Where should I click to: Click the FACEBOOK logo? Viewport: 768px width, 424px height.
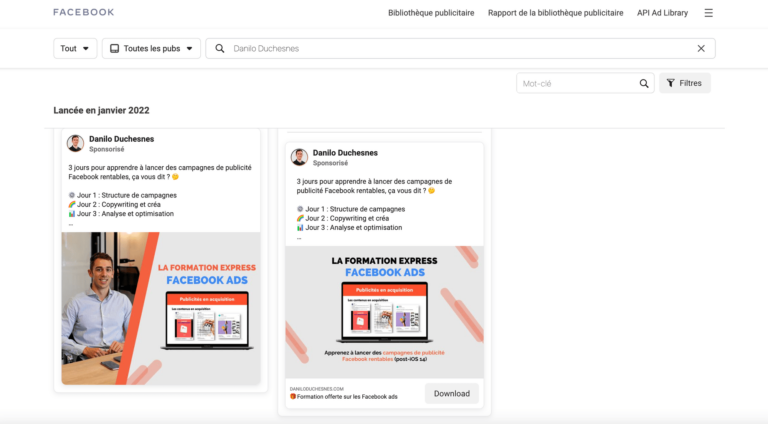coord(83,12)
